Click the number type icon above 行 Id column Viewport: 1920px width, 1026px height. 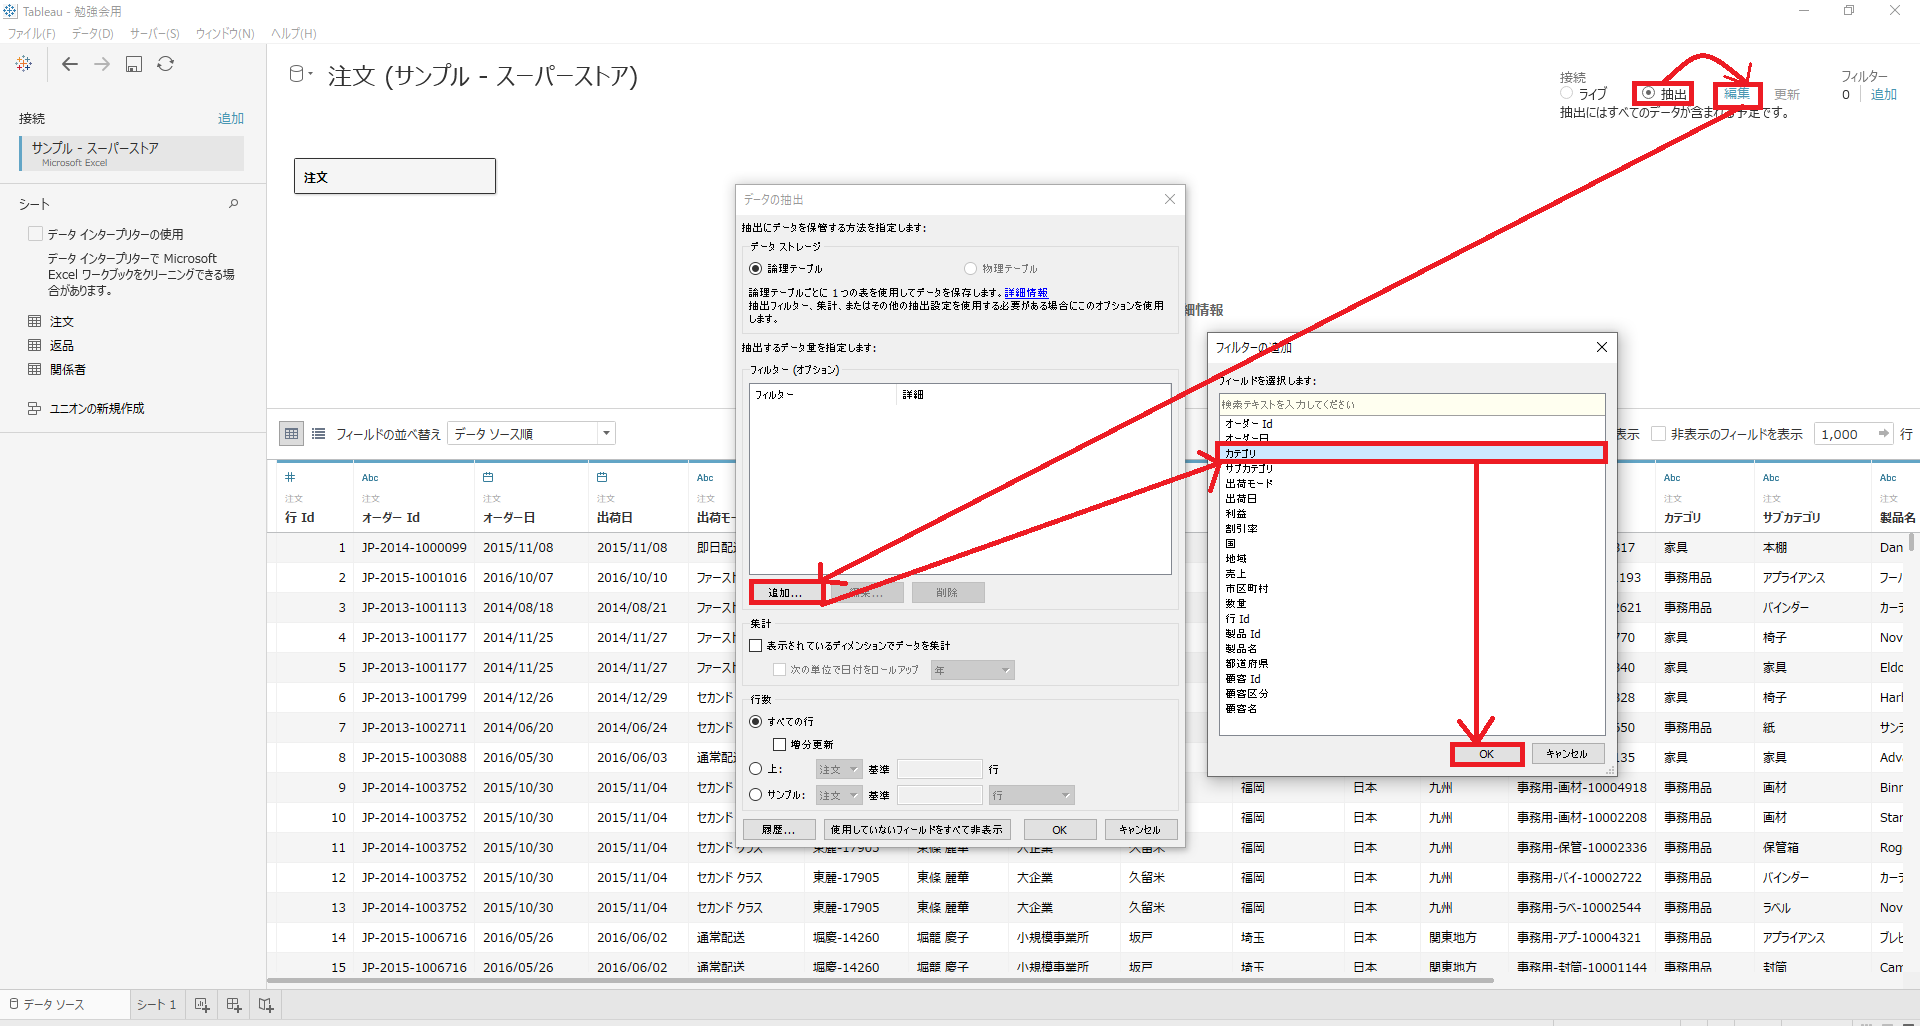point(290,478)
